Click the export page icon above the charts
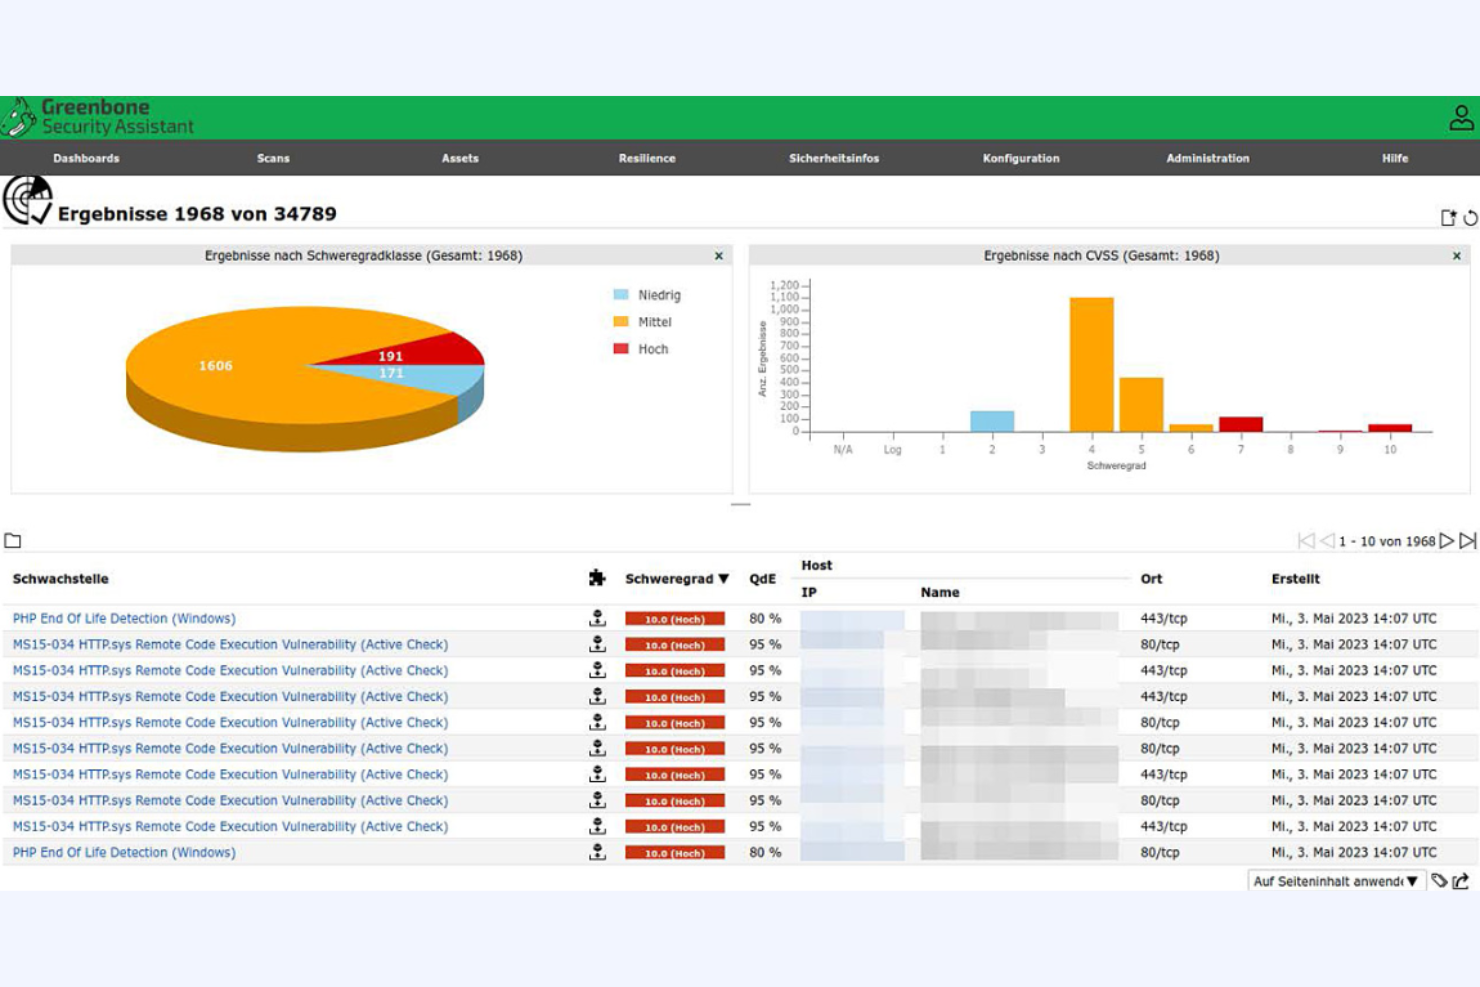 (1447, 215)
